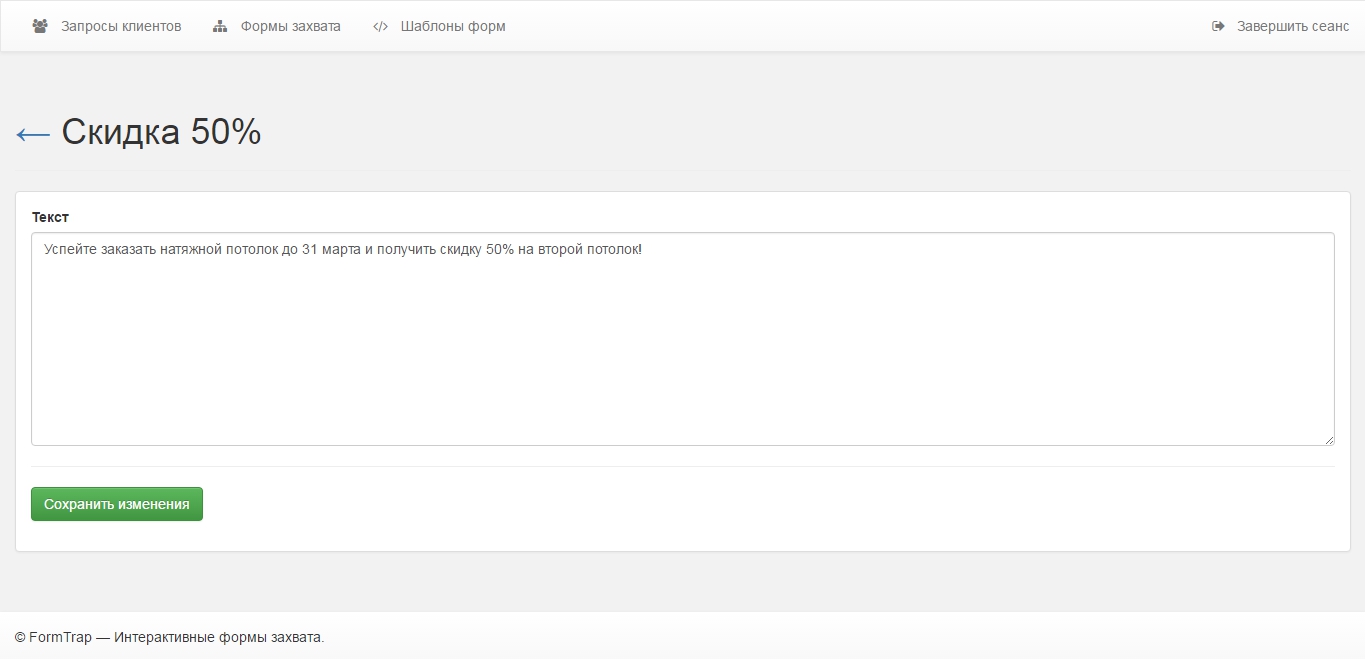The width and height of the screenshot is (1365, 659).
Task: Click the empty space in the top navigation bar
Action: click(x=850, y=26)
